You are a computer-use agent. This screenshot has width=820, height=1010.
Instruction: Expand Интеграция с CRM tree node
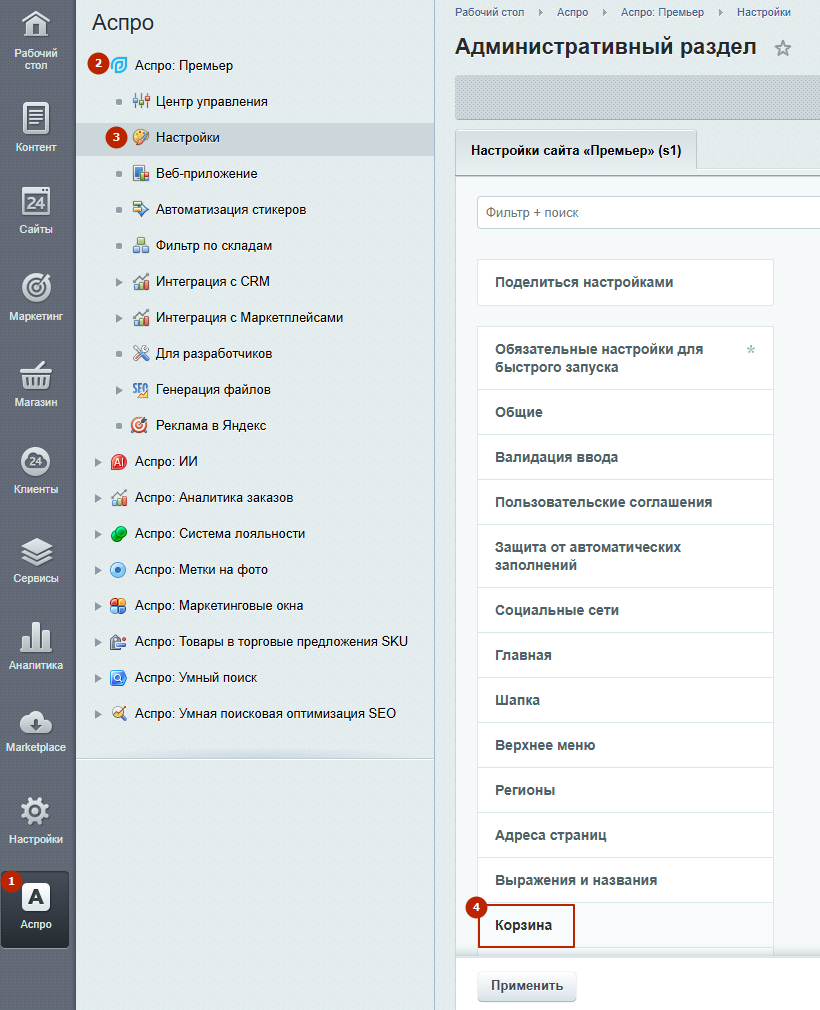119,282
